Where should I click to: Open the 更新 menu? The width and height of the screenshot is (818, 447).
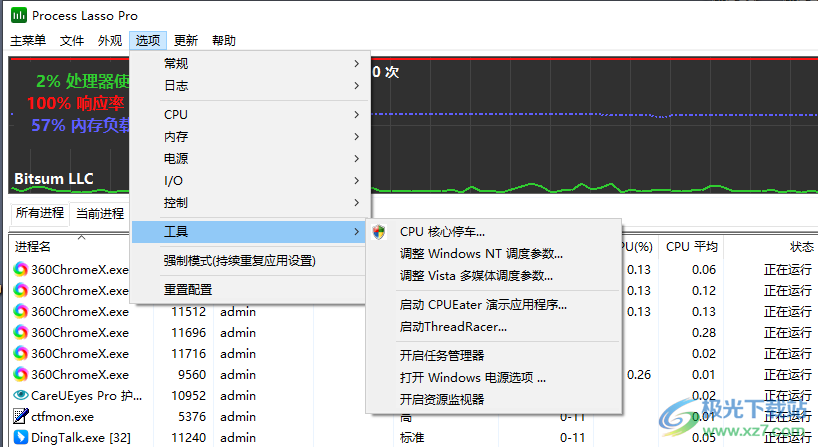coord(186,40)
